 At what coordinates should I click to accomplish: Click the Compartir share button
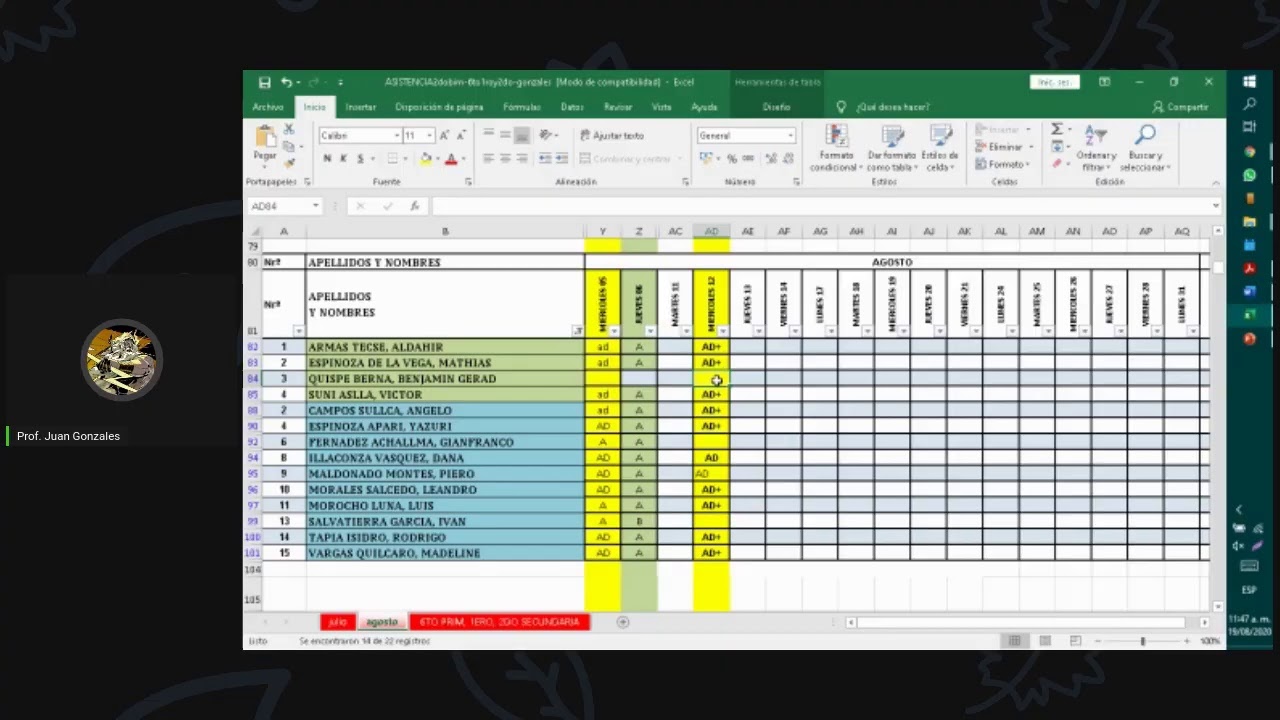[1181, 107]
